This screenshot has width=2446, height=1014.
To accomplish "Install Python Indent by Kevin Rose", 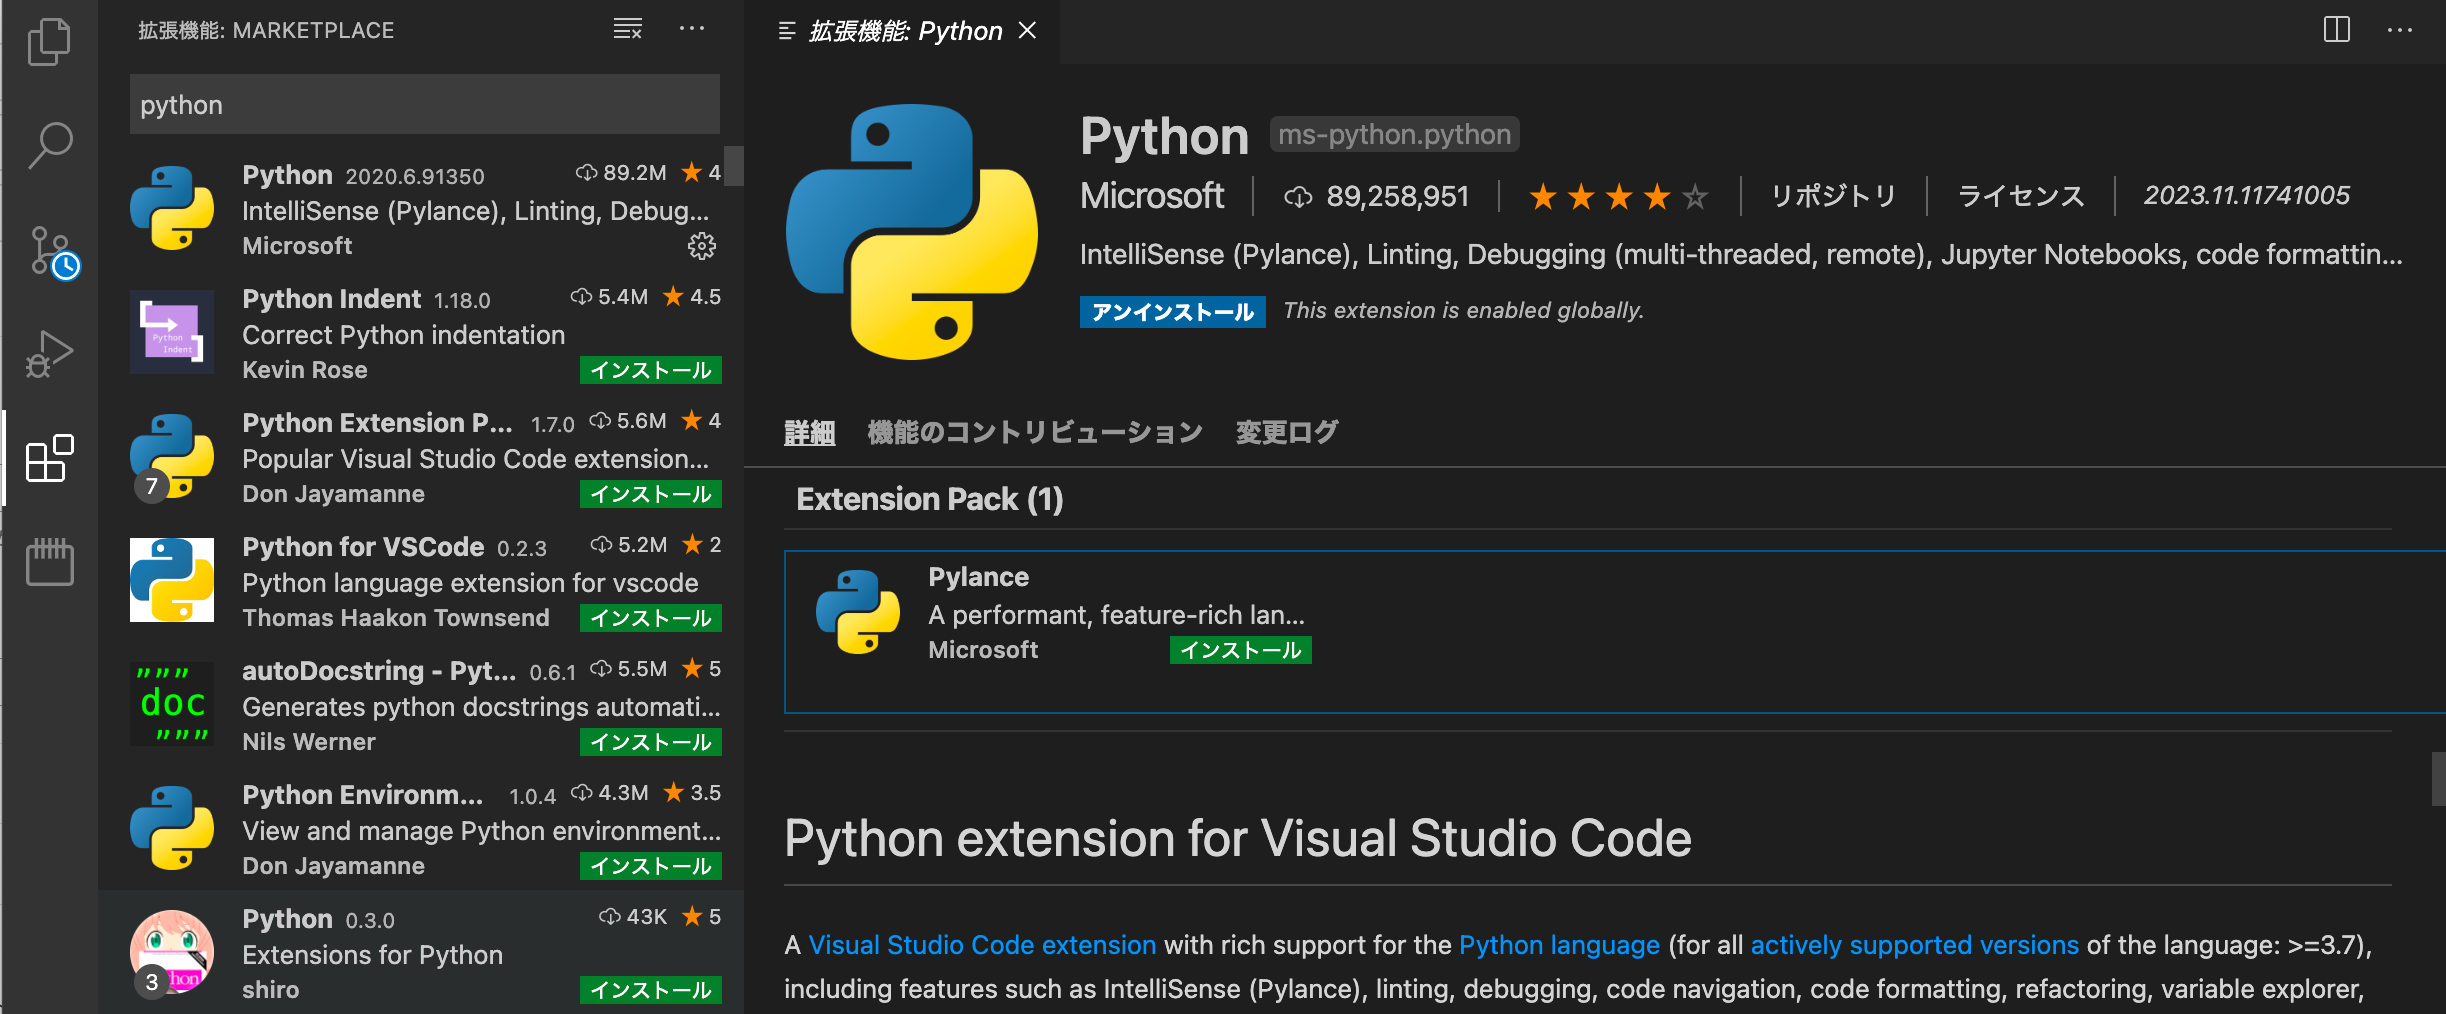I will [651, 370].
